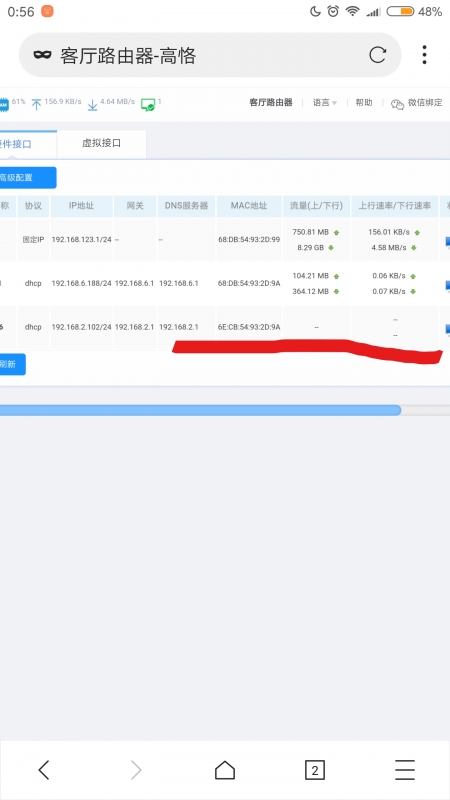This screenshot has width=450, height=800.
Task: Click the 网关 column header
Action: pyautogui.click(x=135, y=206)
